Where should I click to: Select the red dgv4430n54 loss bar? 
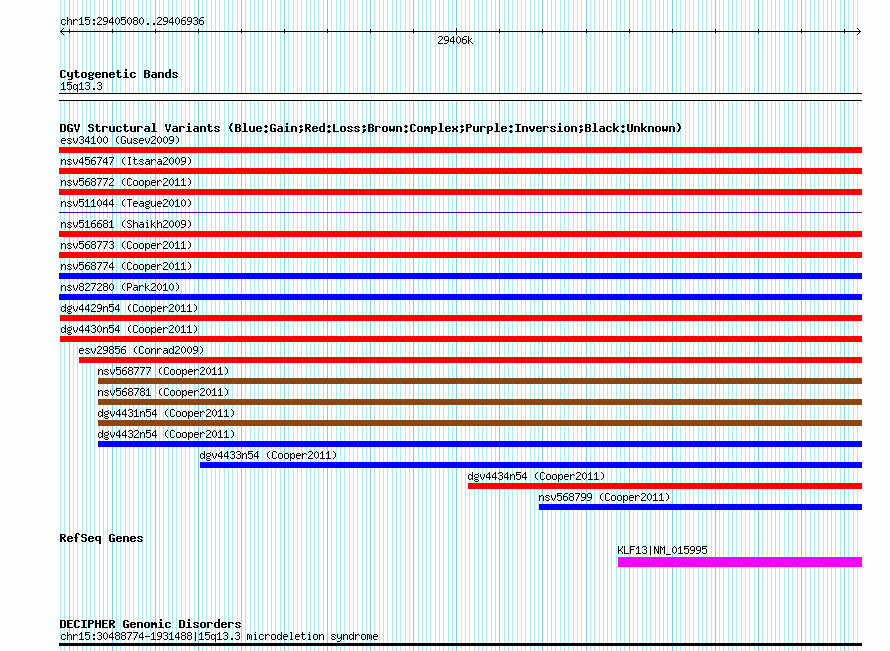460,339
